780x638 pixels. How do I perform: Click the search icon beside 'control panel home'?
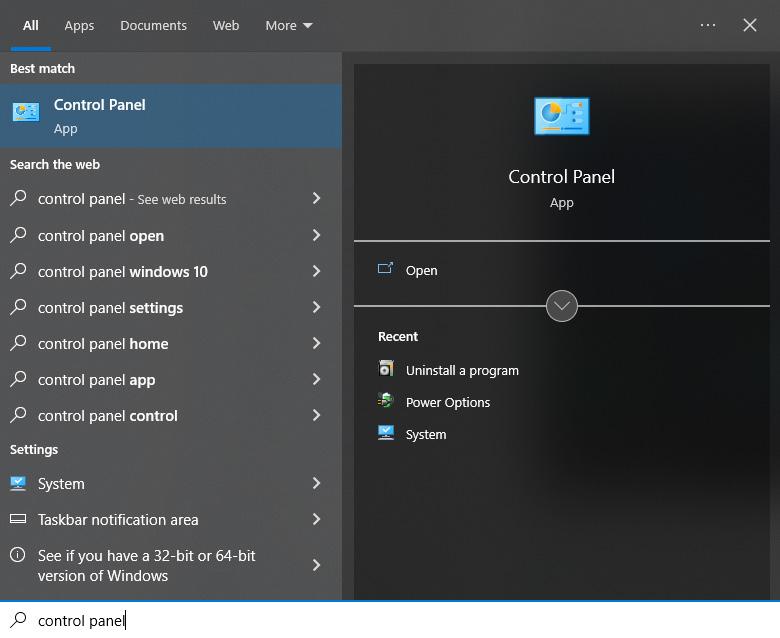click(18, 343)
